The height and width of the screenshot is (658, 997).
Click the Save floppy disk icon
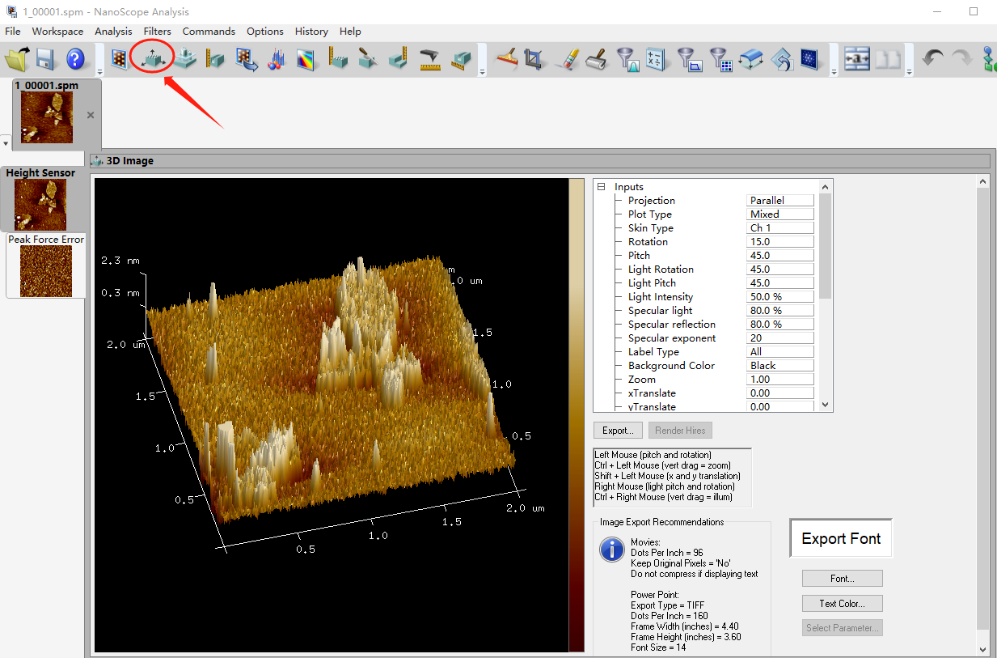point(45,60)
